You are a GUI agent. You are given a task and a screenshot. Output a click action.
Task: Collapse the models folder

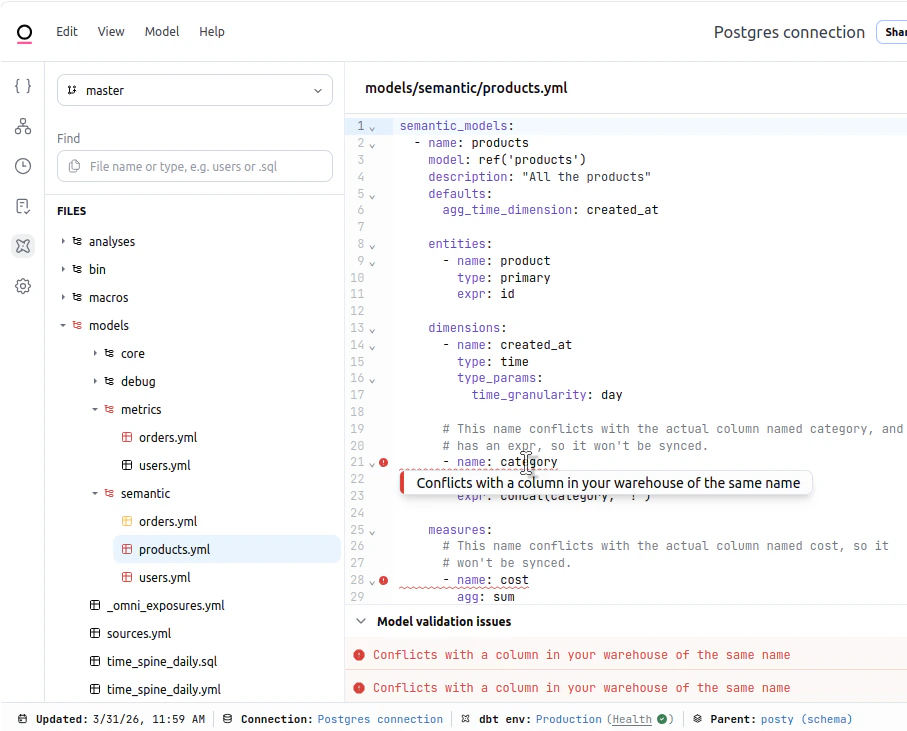tap(63, 325)
